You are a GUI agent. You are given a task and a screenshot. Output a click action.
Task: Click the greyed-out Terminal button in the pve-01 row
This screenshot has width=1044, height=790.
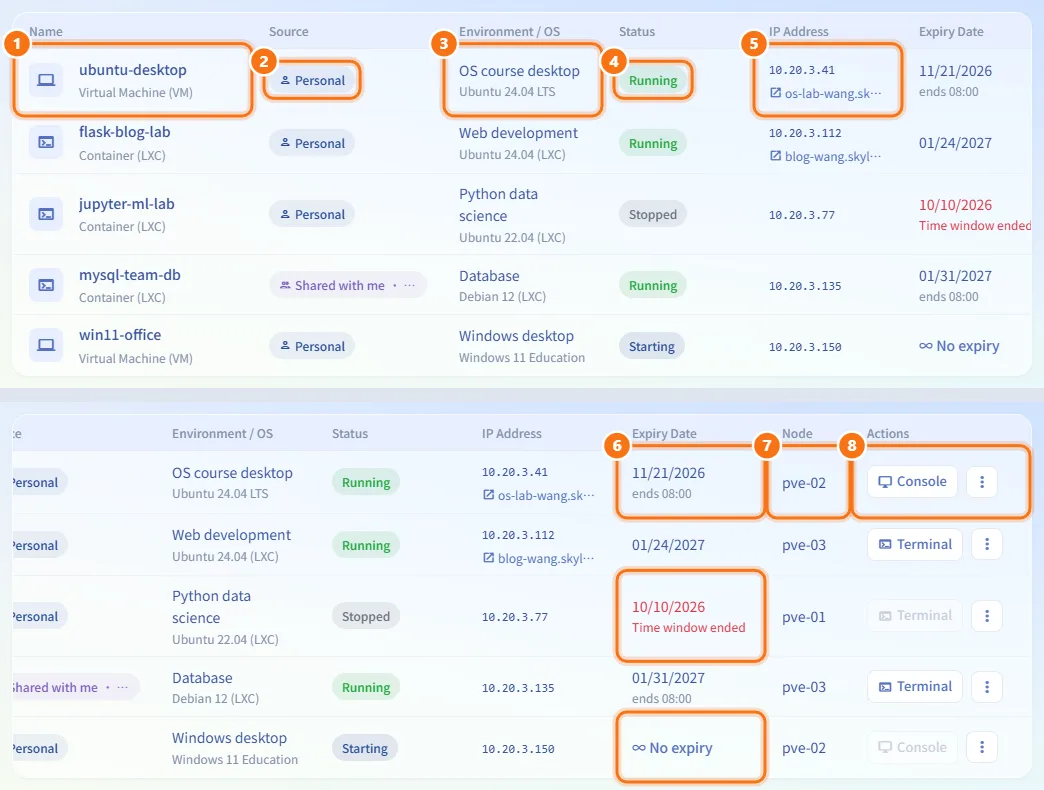(915, 616)
